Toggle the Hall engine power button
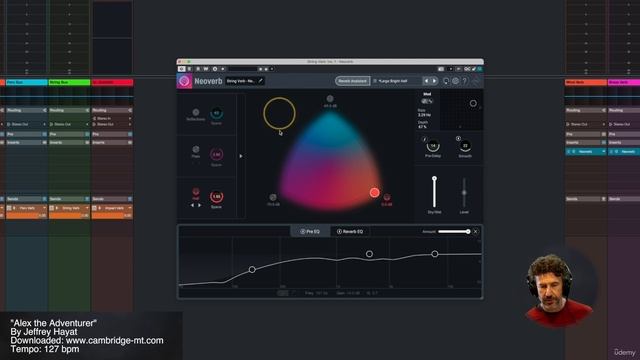Image resolution: width=640 pixels, height=360 pixels. point(196,191)
